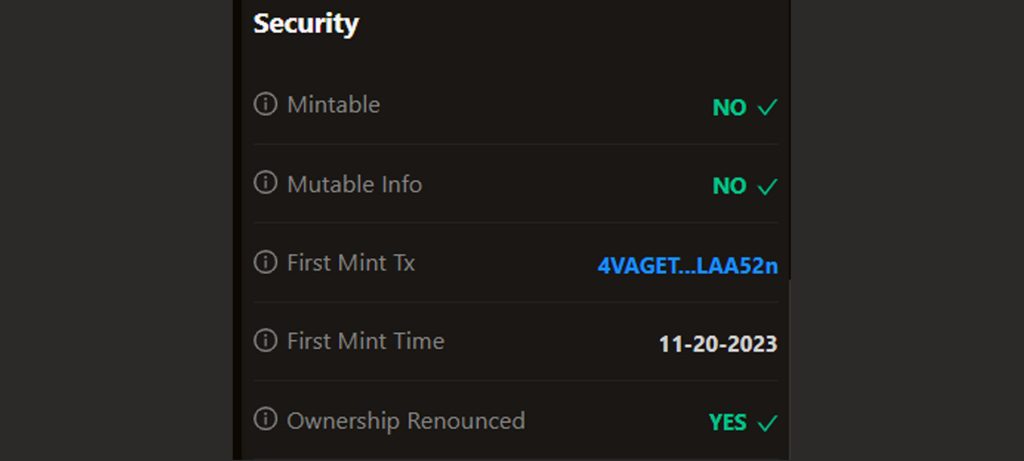Click the First Mint Tx label
The width and height of the screenshot is (1024, 461).
(x=350, y=263)
